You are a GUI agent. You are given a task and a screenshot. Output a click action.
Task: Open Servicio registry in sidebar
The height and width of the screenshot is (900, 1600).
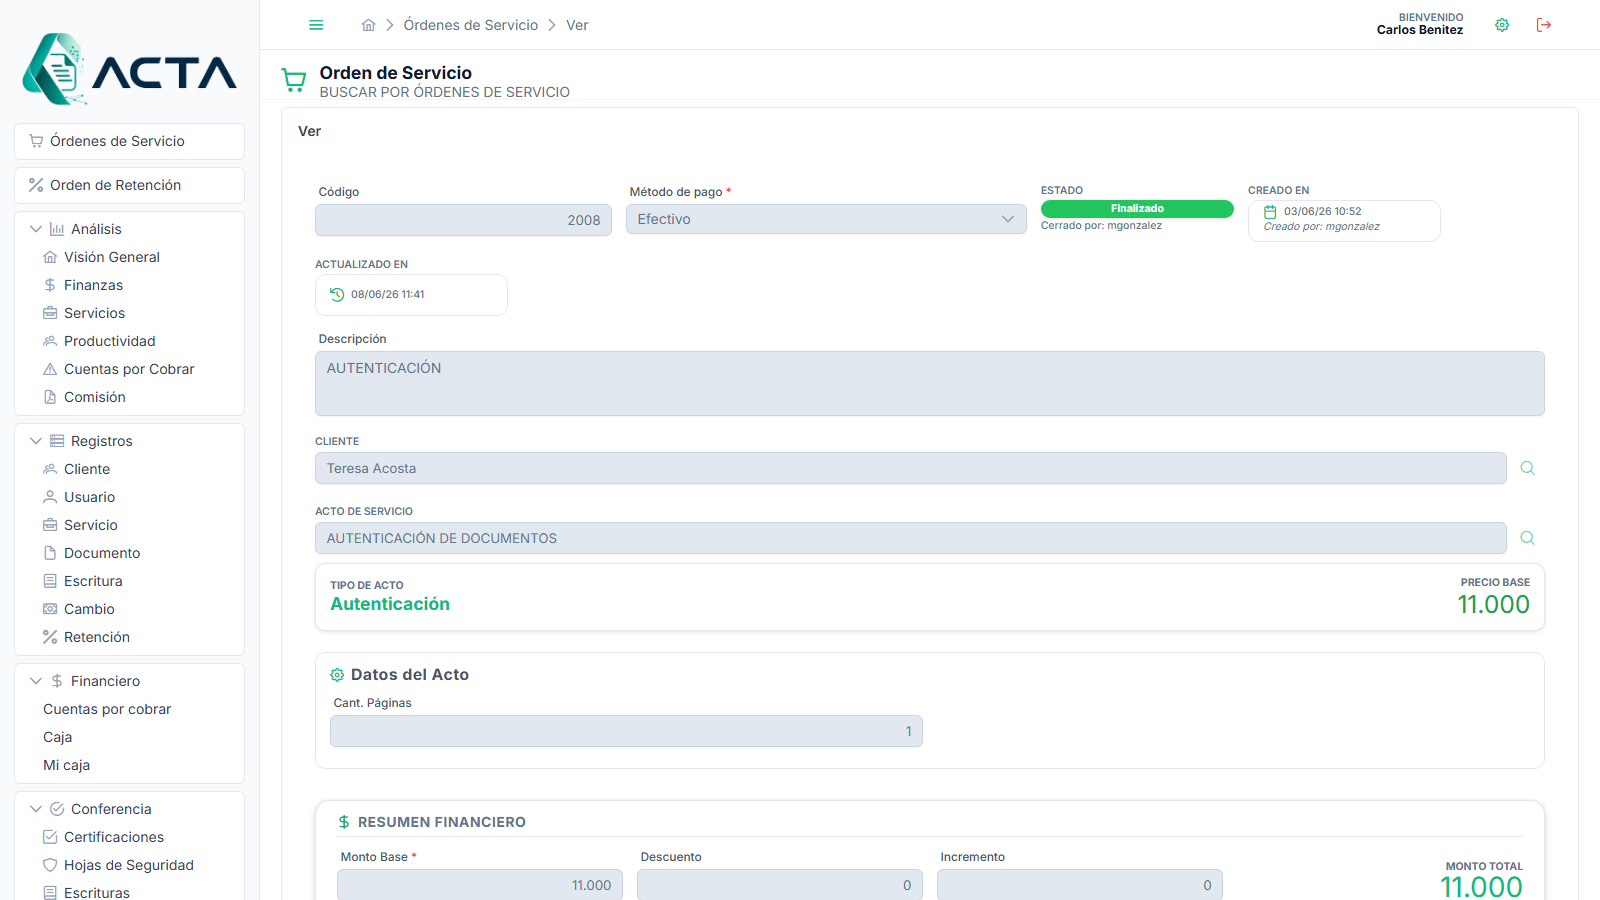coord(90,525)
